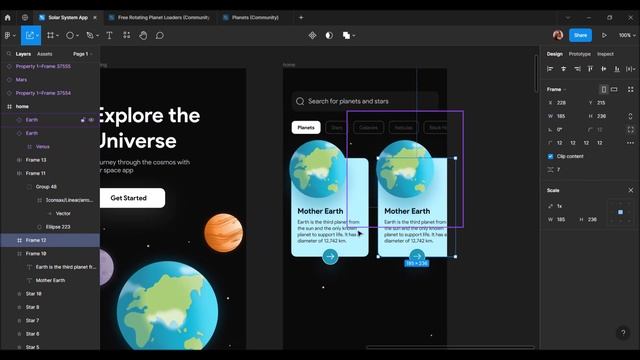
Task: Open the Page 1 dropdown
Action: coord(83,54)
